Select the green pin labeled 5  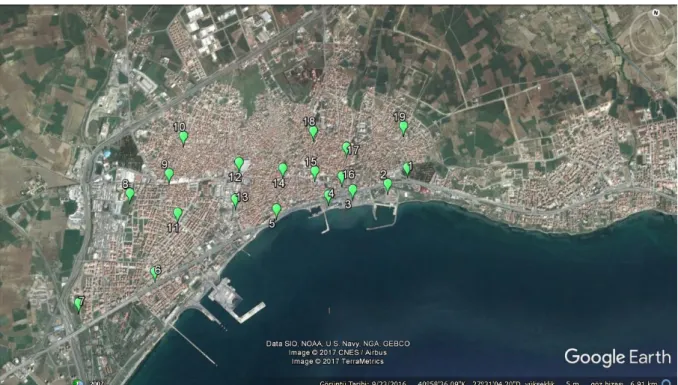(x=276, y=210)
